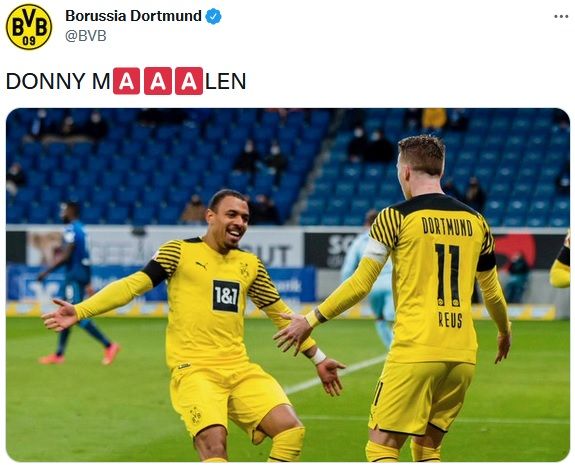Click the @BVB handle
575x468 pixels.
tap(86, 36)
